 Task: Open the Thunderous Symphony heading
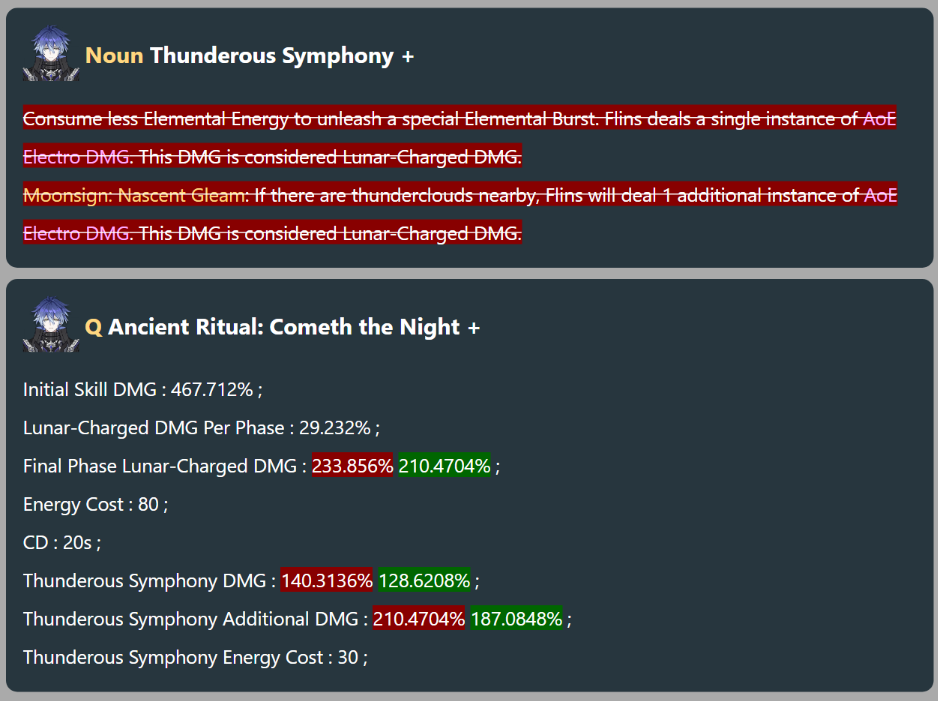pyautogui.click(x=272, y=56)
